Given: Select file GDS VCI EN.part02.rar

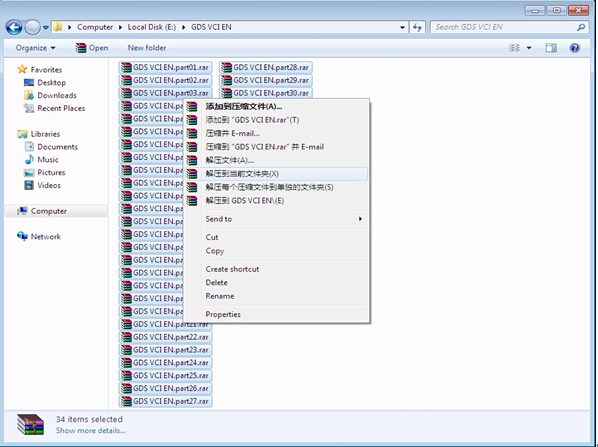Looking at the screenshot, I should point(165,80).
